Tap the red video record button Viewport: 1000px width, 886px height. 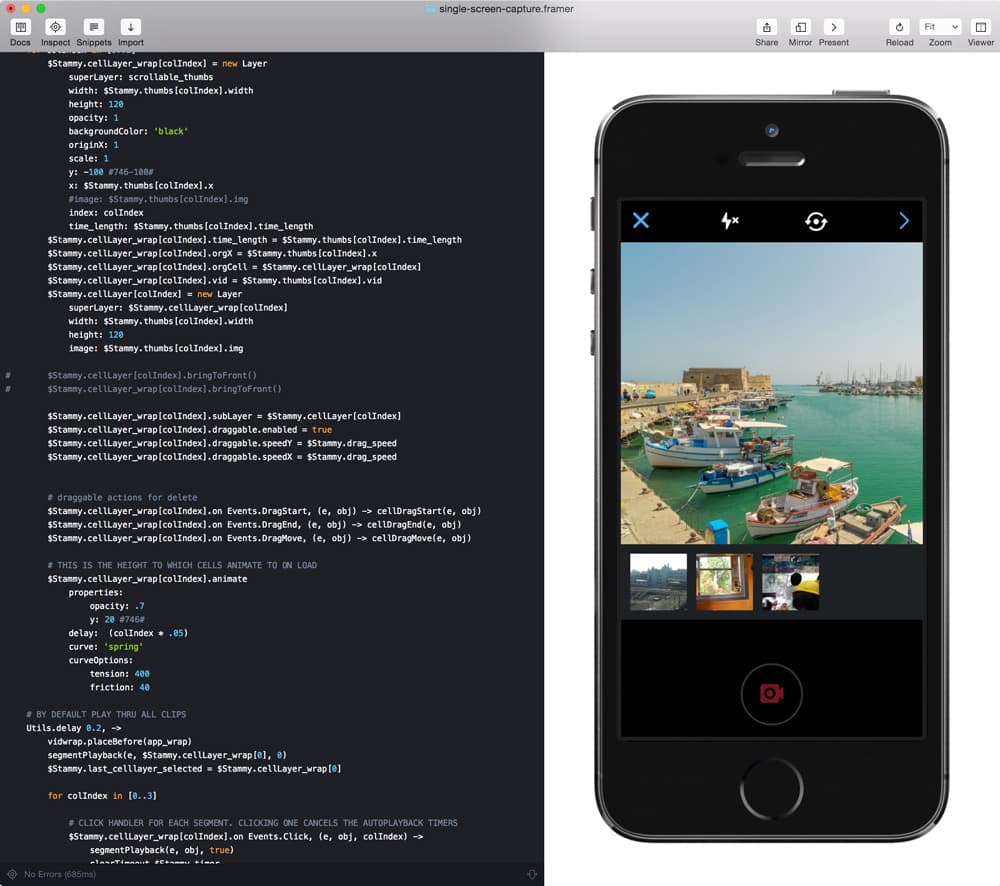click(772, 694)
